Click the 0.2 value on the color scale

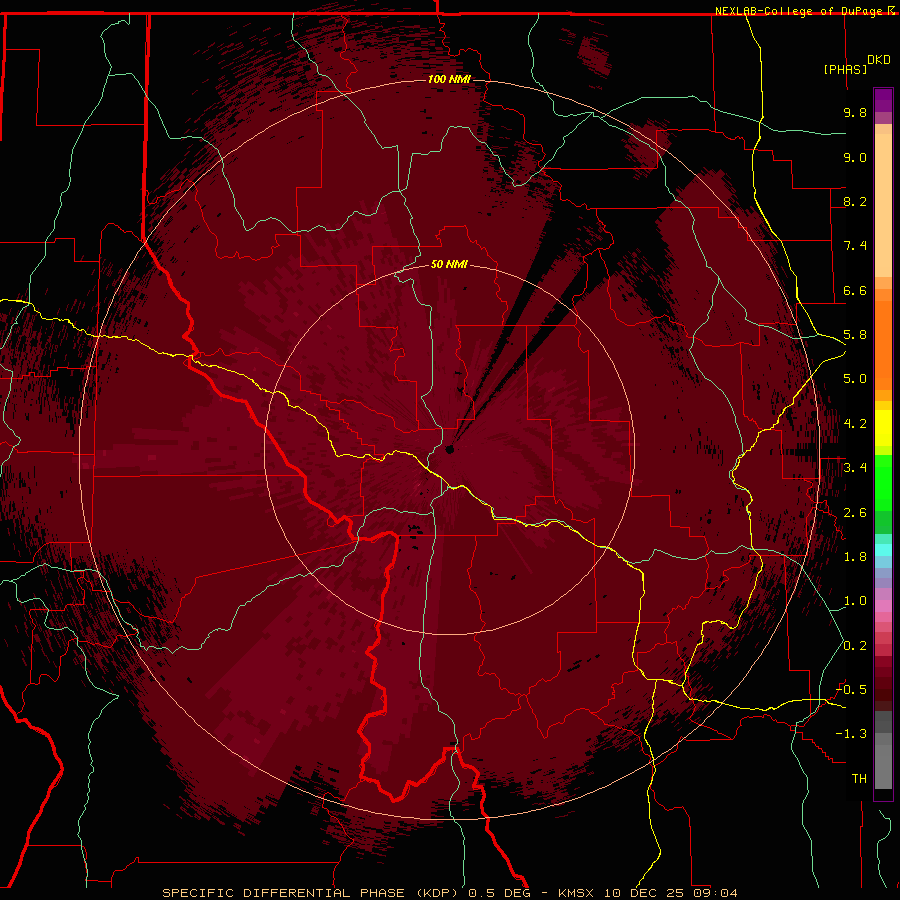click(x=855, y=646)
